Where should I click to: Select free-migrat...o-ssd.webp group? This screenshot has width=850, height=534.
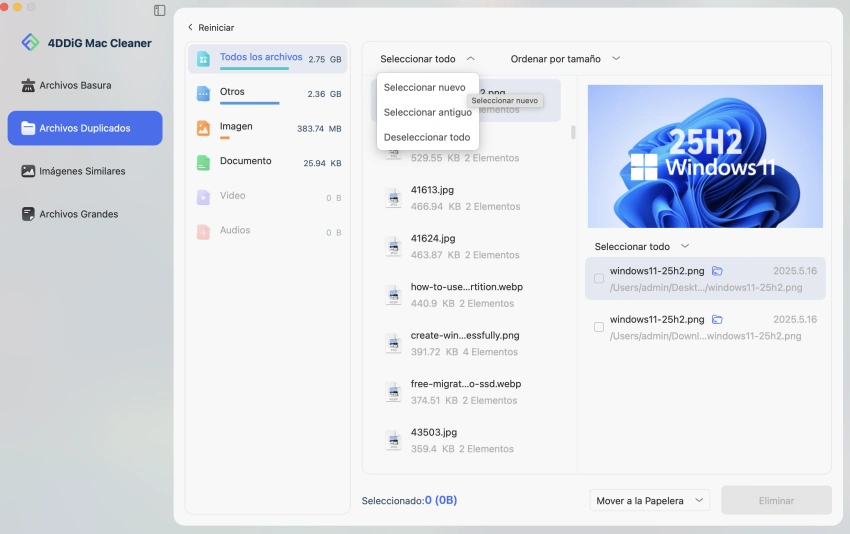466,392
